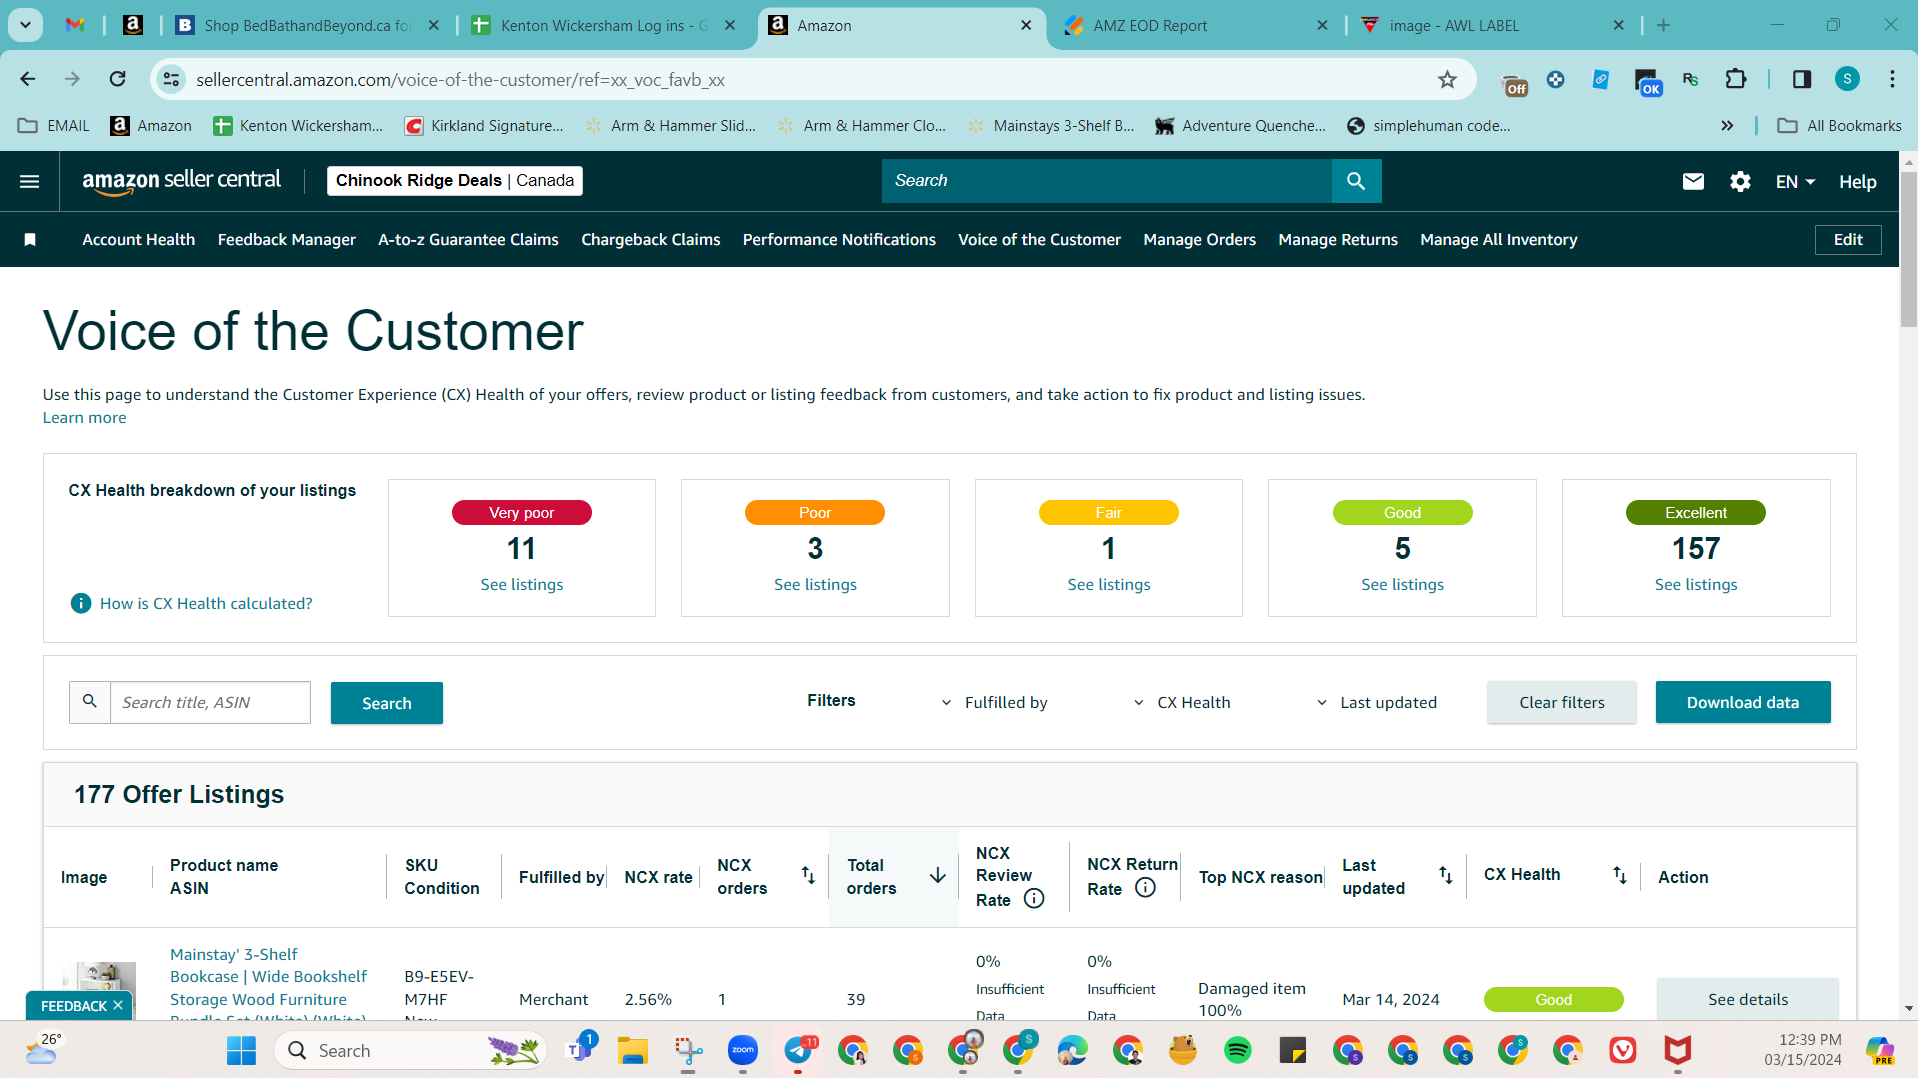Click Edit in the navigation bar
This screenshot has width=1918, height=1078.
(1848, 240)
